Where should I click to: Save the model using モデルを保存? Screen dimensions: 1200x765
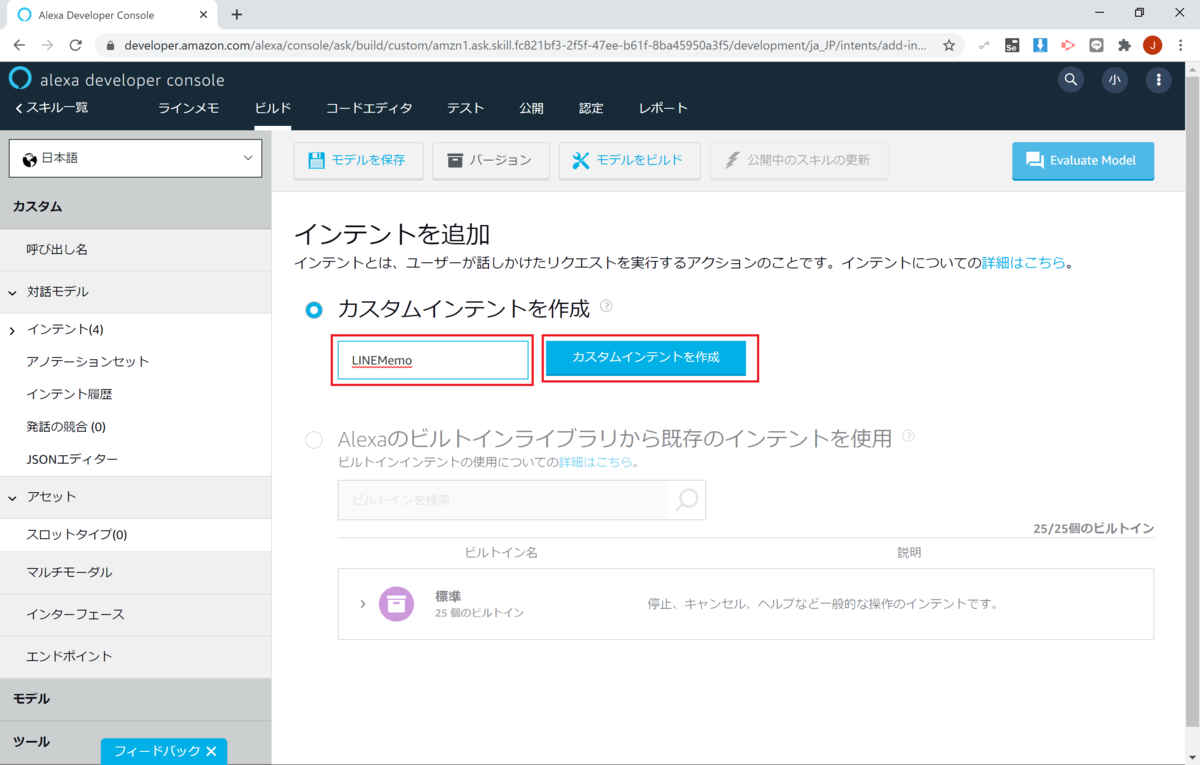[358, 160]
